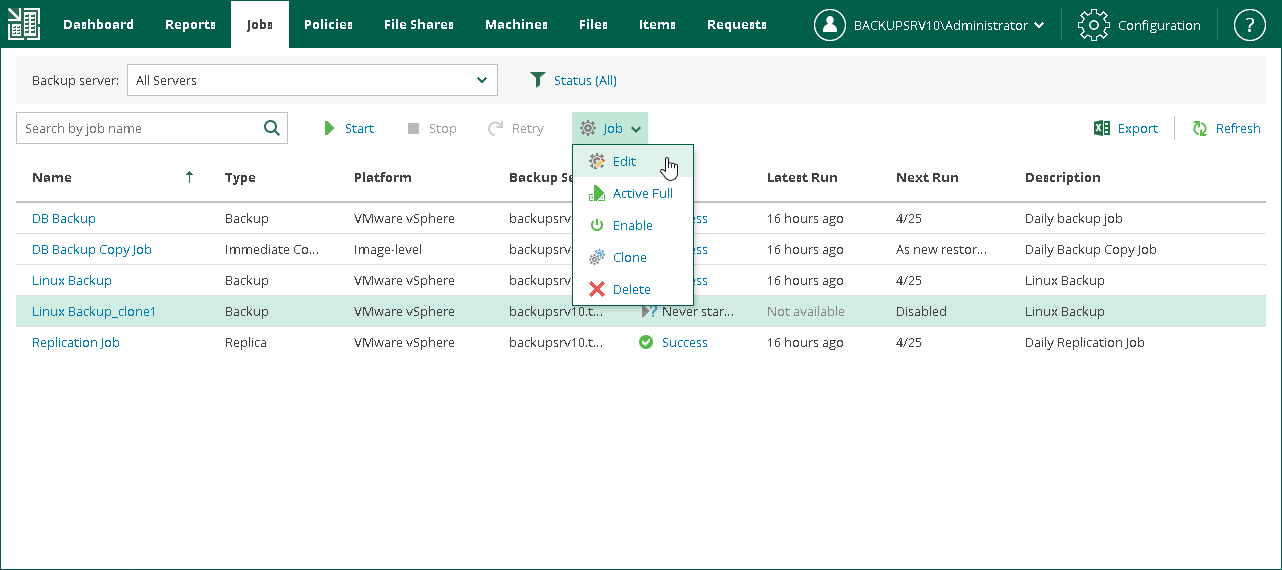Screen dimensions: 1282x570
Task: Open the DB Backup Copy Job link
Action: (92, 249)
